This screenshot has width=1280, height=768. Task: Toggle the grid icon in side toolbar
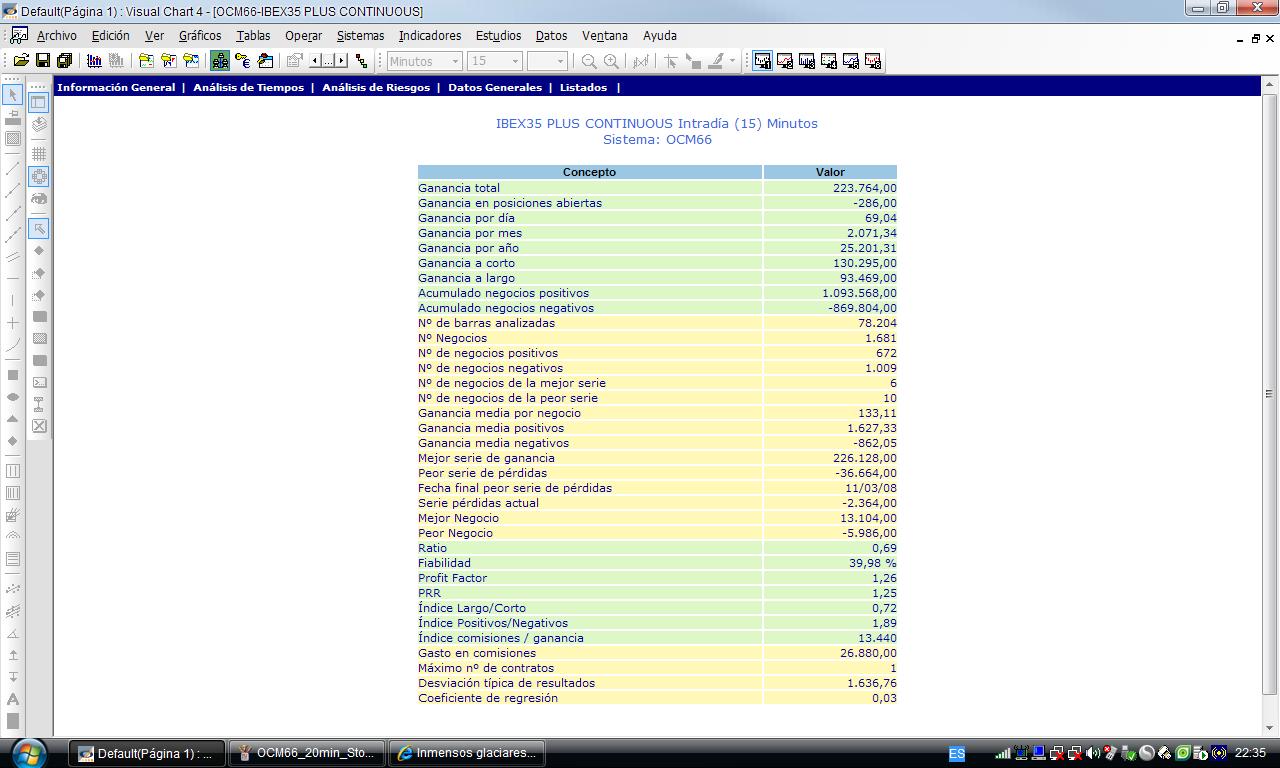(39, 154)
